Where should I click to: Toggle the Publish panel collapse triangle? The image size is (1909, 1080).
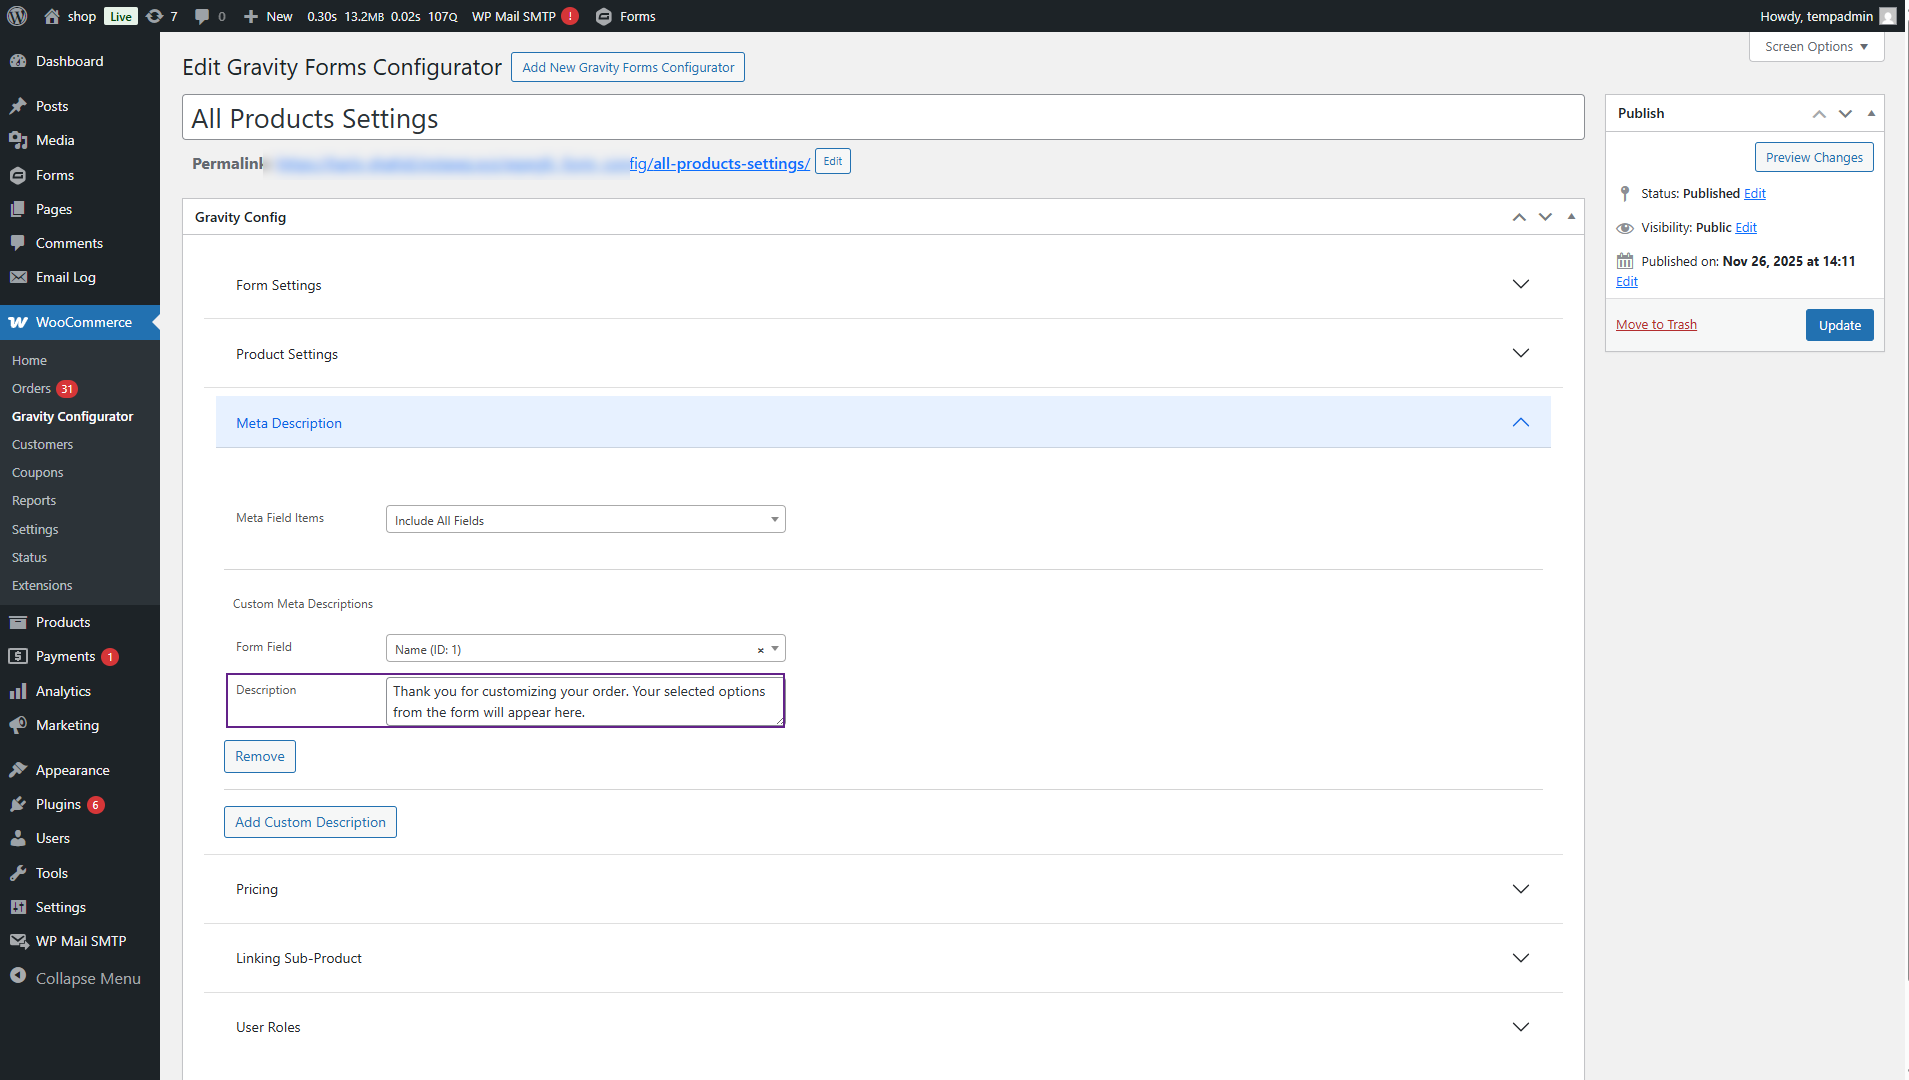(1871, 113)
